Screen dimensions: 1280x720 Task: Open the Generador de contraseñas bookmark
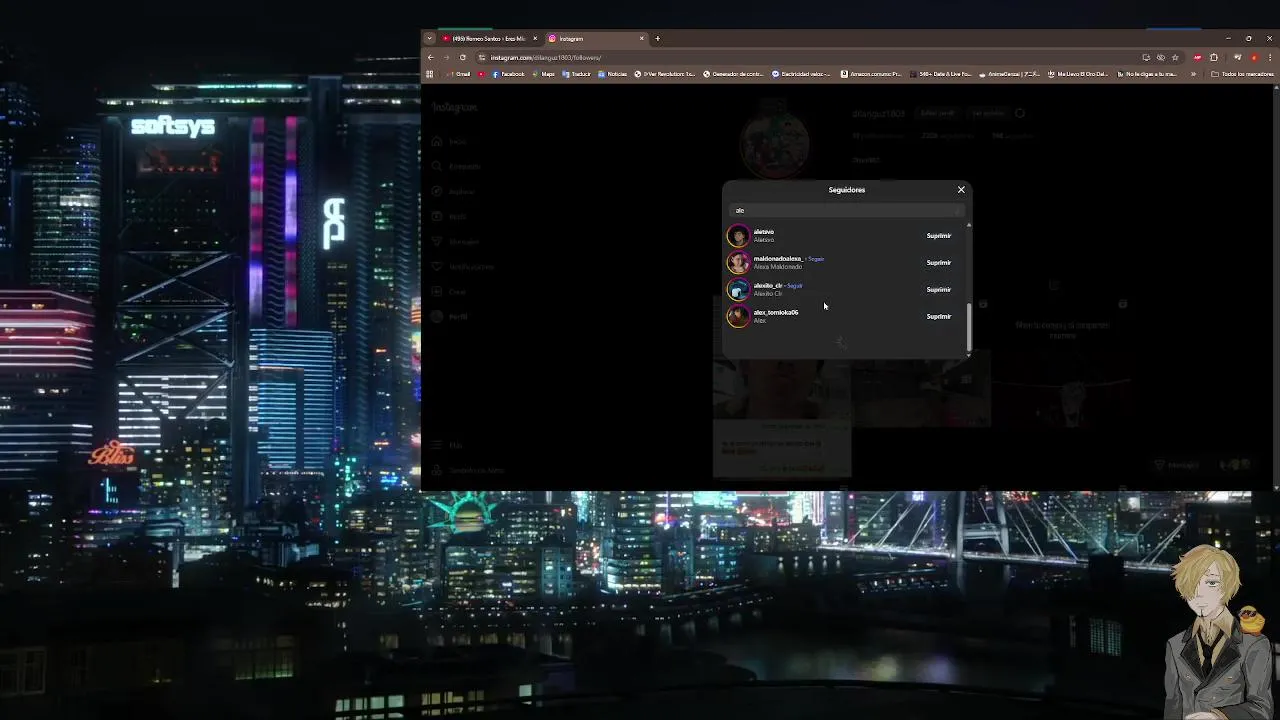[734, 74]
